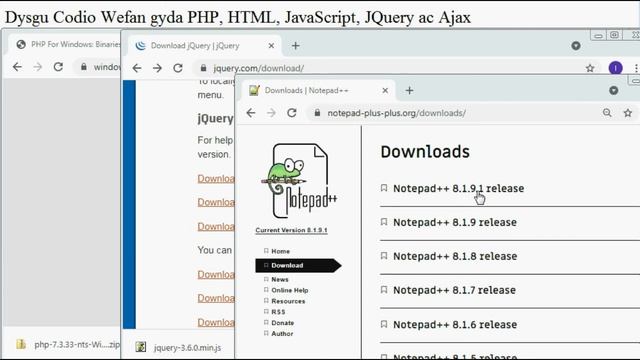The height and width of the screenshot is (360, 640).
Task: Open Notepad++ 8.1.9 release link
Action: pos(455,222)
